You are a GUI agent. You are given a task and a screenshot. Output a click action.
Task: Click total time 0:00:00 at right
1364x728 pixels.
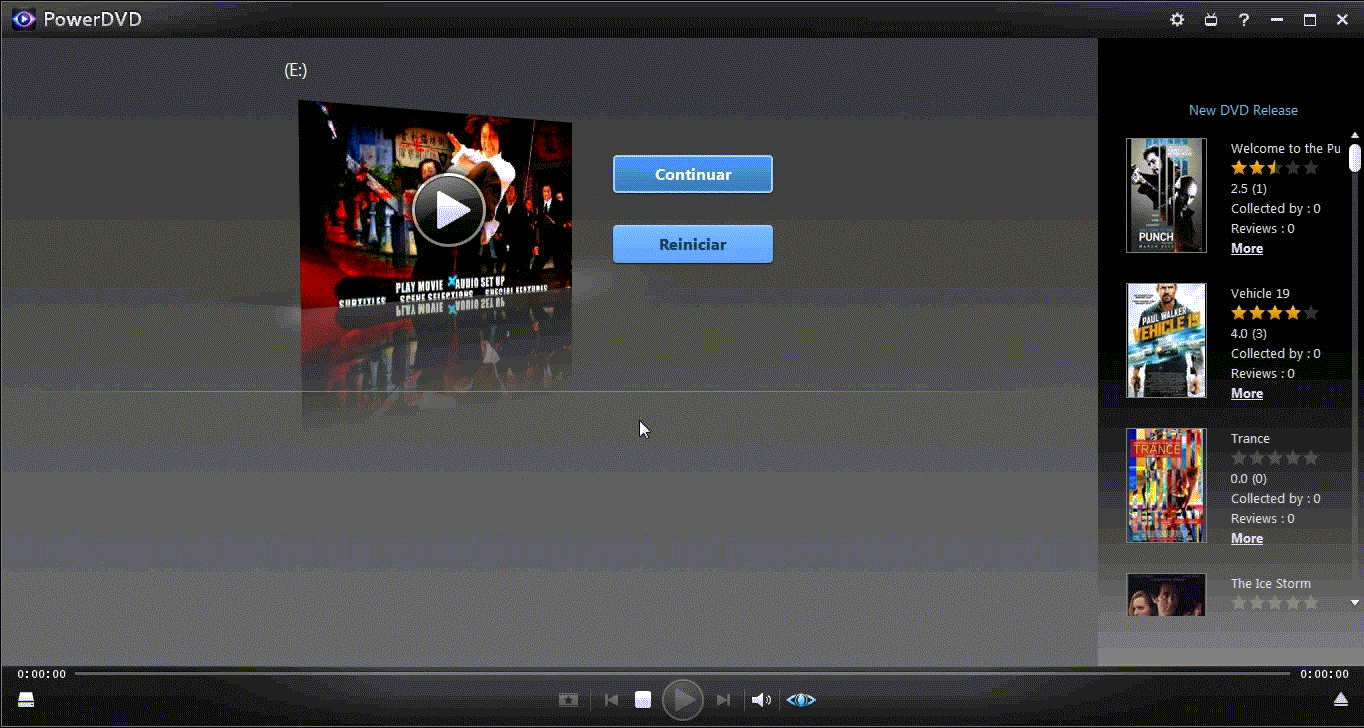tap(1324, 674)
